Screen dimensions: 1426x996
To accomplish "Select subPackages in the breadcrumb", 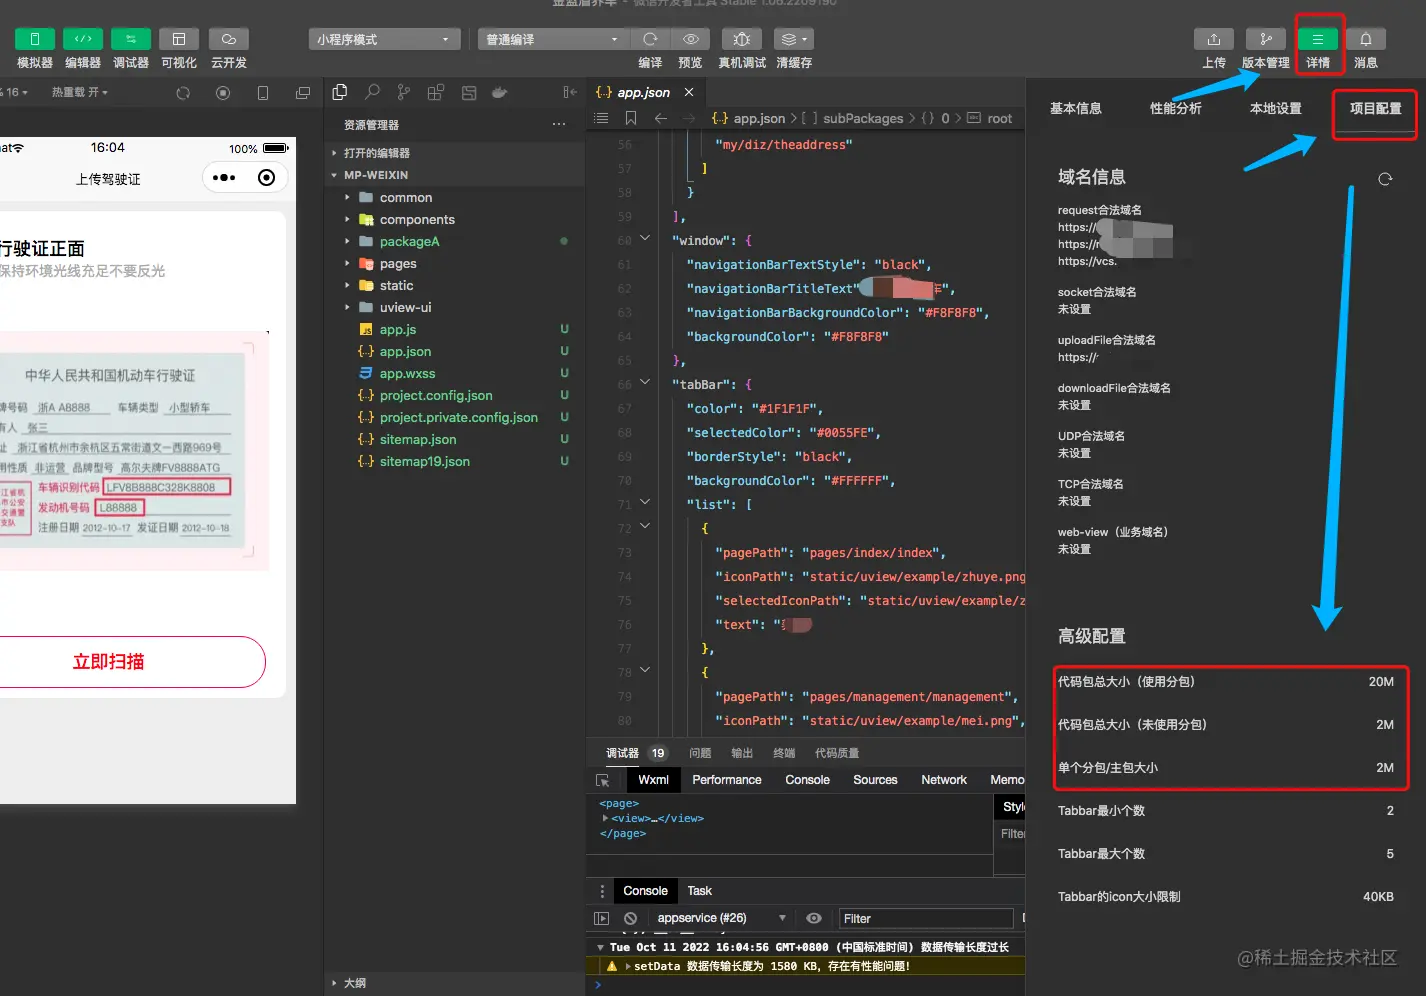I will [x=863, y=118].
